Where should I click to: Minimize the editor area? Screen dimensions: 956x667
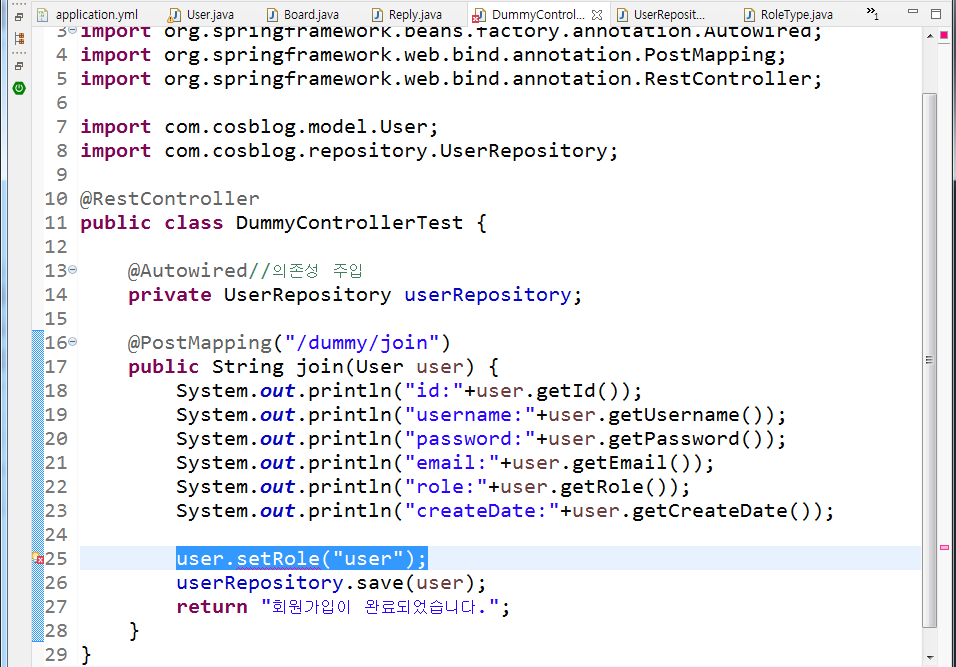click(x=913, y=12)
